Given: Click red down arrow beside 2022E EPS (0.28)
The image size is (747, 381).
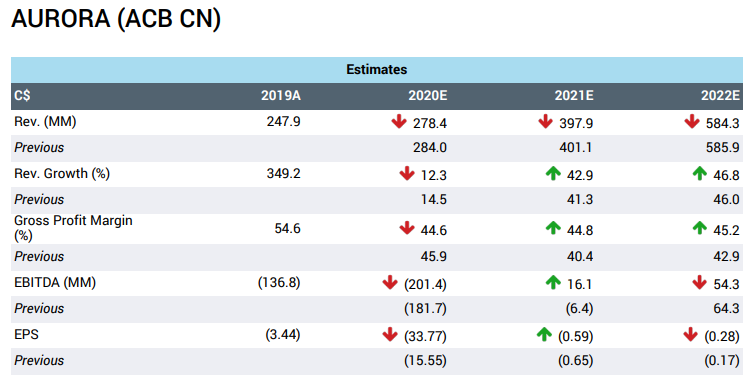Looking at the screenshot, I should point(690,335).
